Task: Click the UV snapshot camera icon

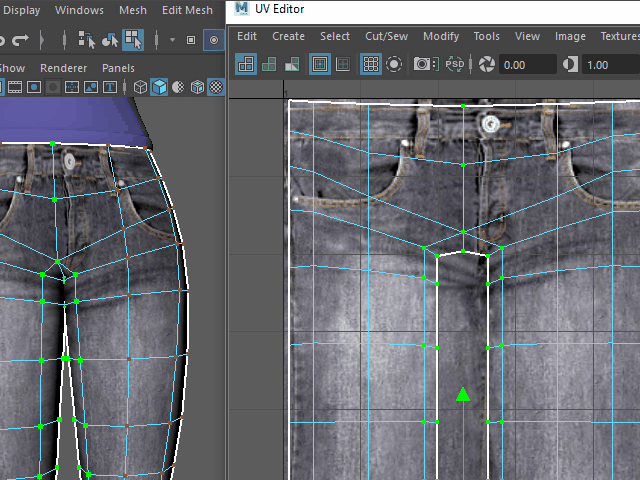Action: [424, 64]
